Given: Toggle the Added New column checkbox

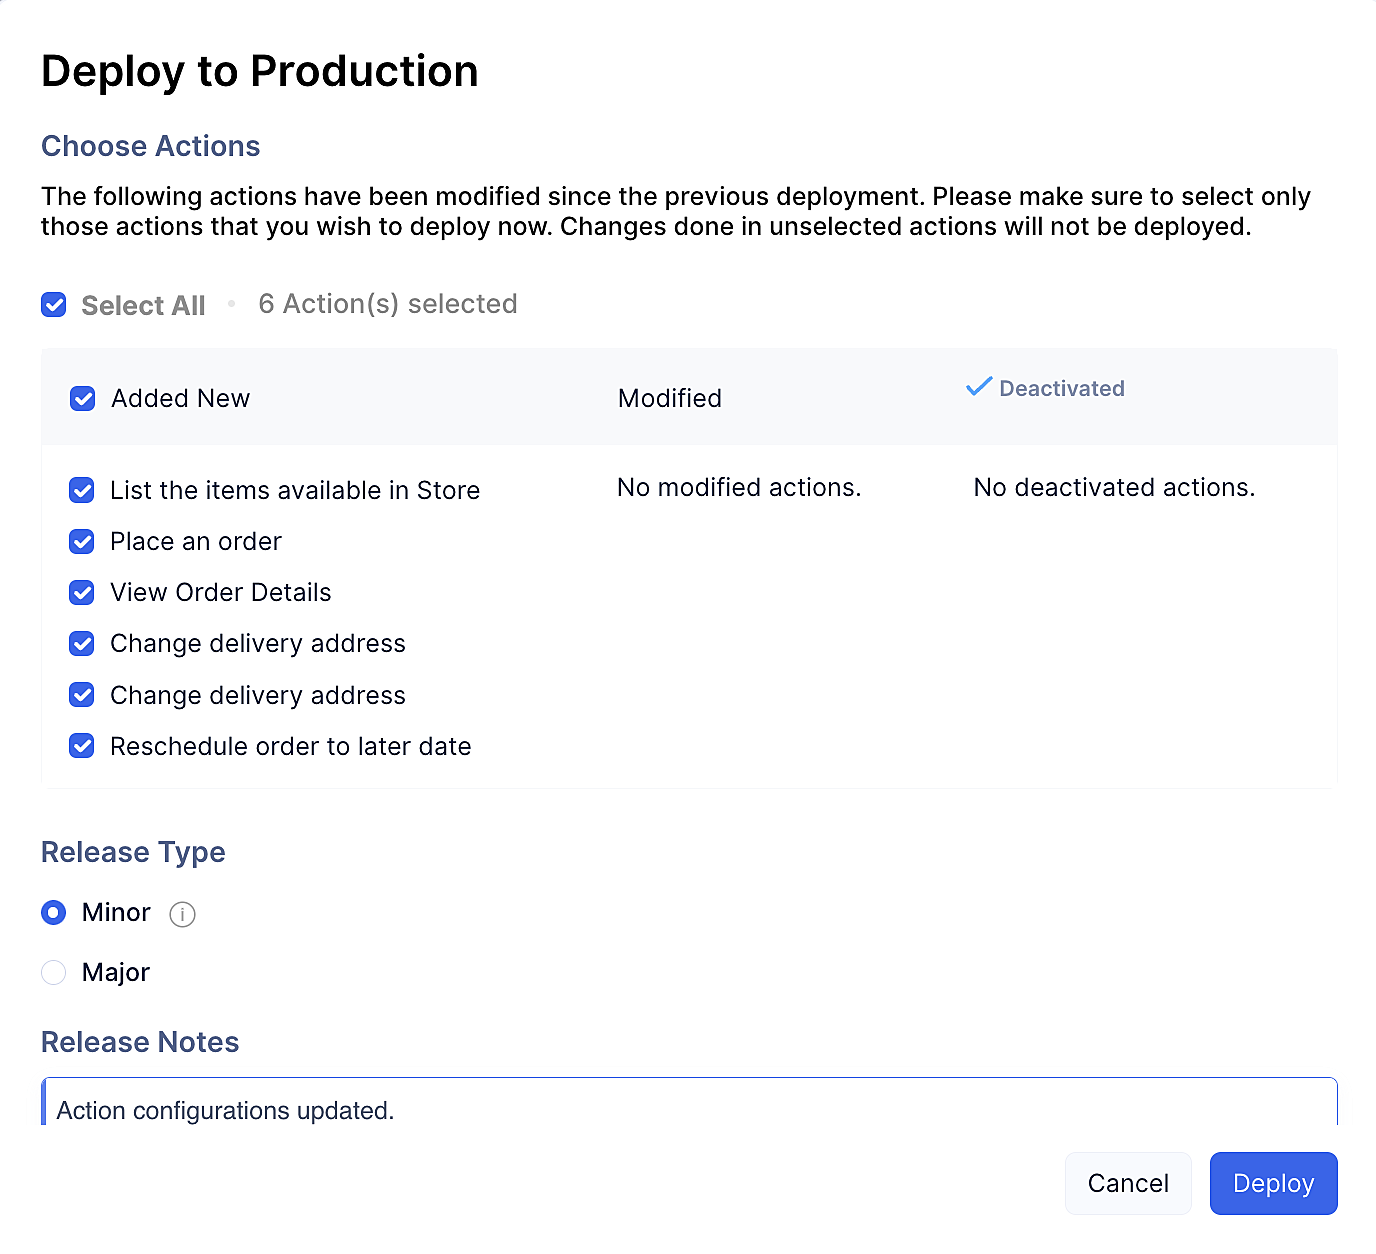Looking at the screenshot, I should (83, 399).
